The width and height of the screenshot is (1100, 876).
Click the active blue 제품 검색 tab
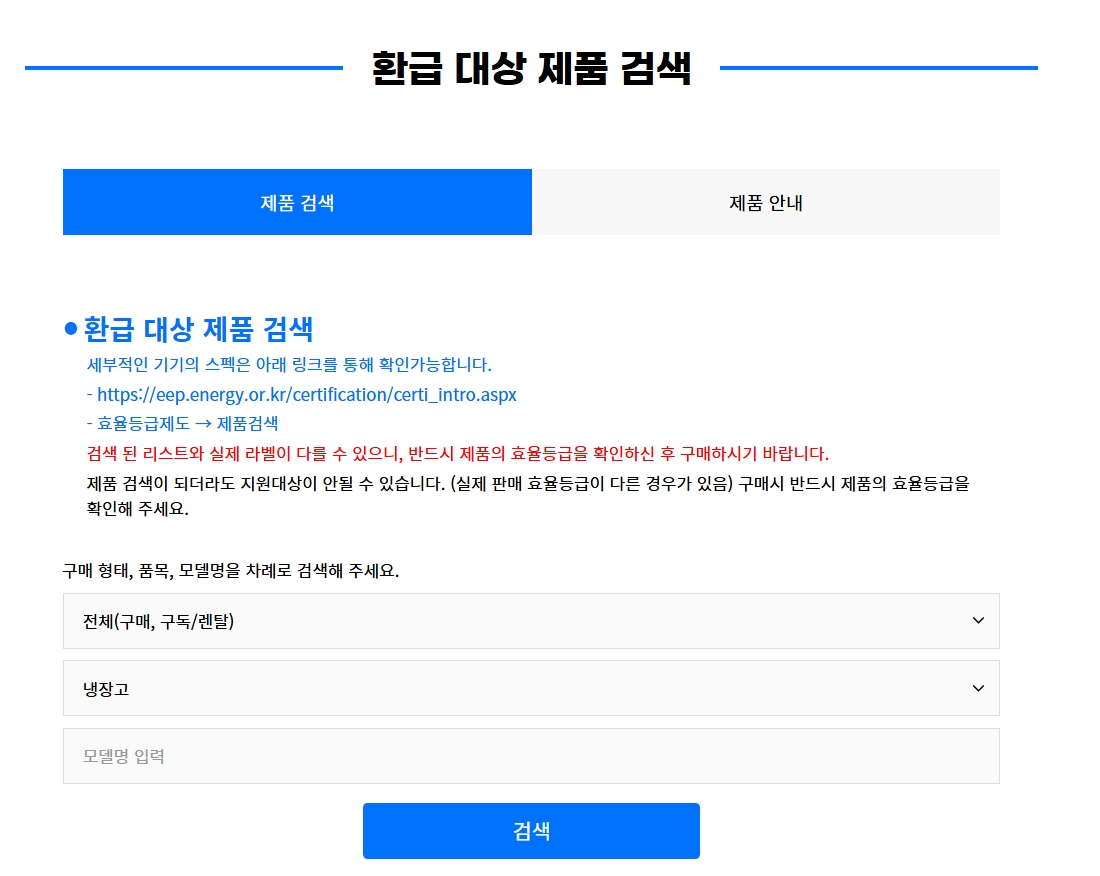(297, 201)
